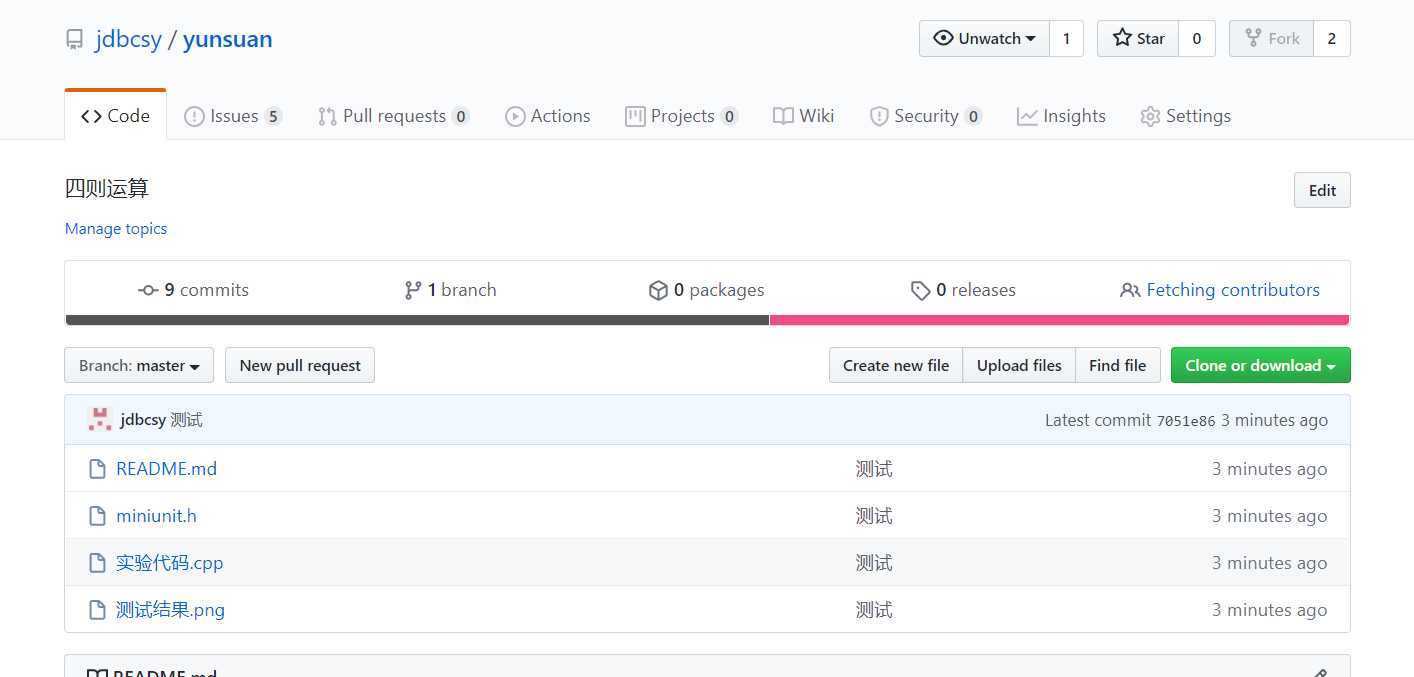The height and width of the screenshot is (677, 1414).
Task: Click the 3 minutes ago time in README.md row
Action: pyautogui.click(x=1269, y=469)
